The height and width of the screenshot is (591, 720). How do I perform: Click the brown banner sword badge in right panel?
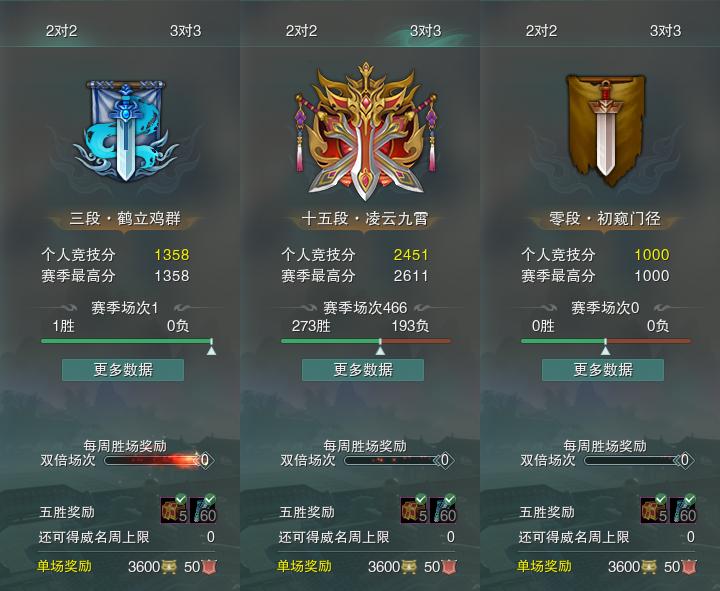coord(606,129)
